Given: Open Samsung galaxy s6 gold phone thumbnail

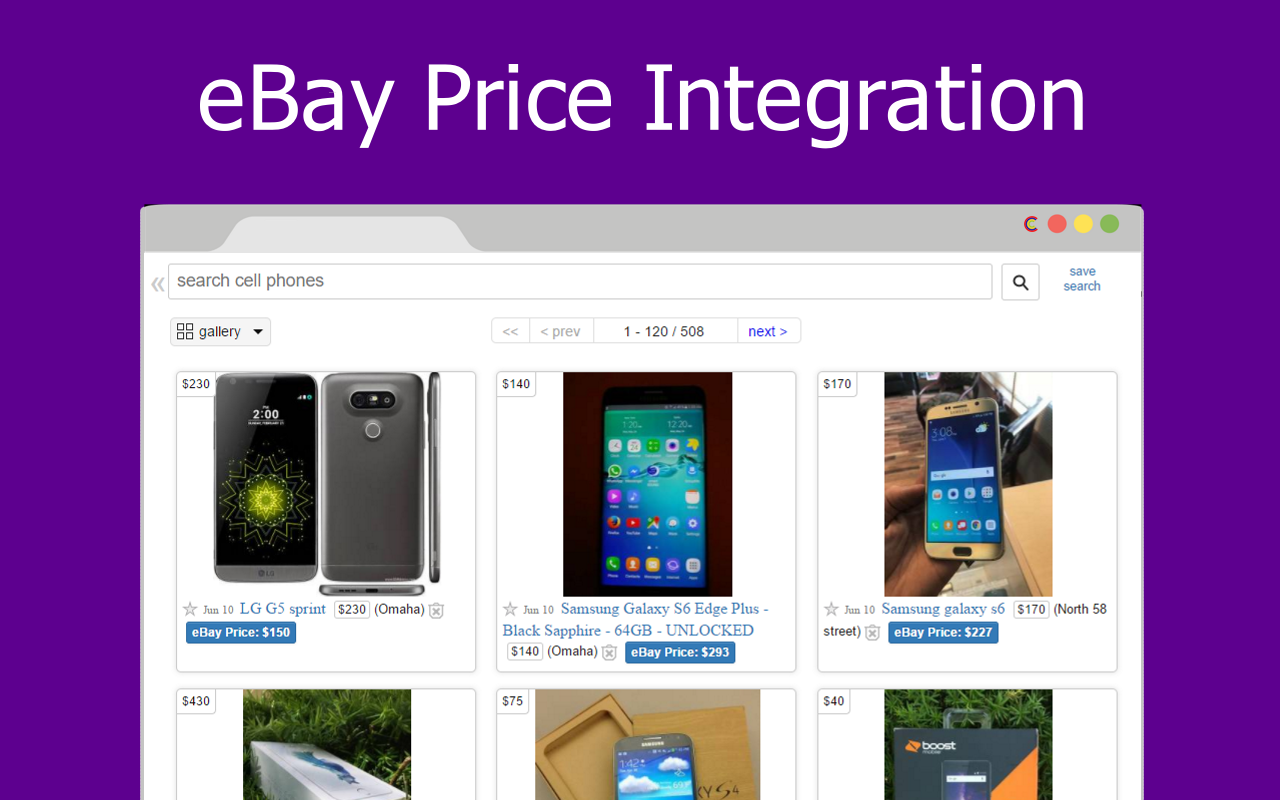Looking at the screenshot, I should (968, 485).
